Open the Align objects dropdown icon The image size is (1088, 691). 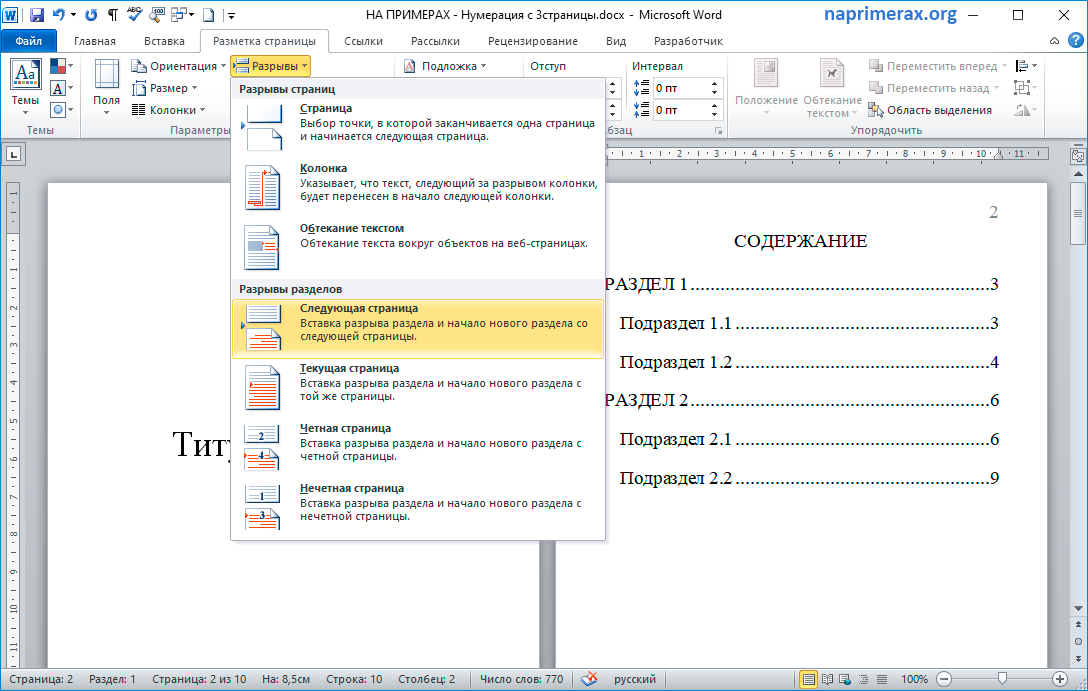[1026, 66]
